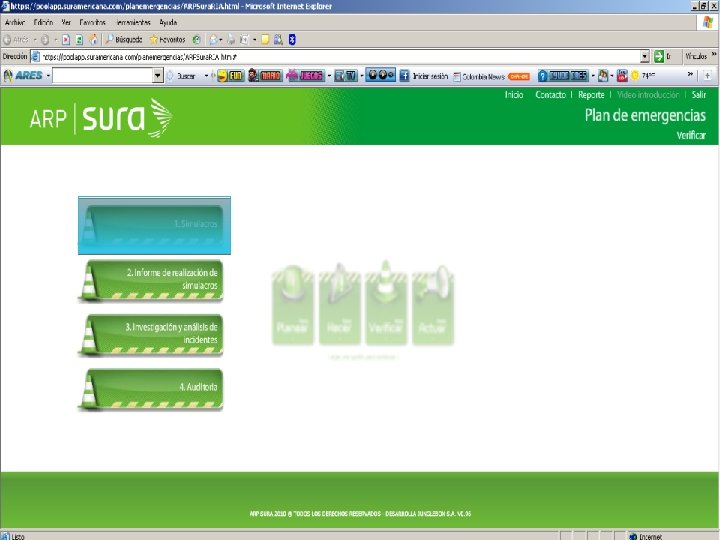Click the MARIO toolbar button
The height and width of the screenshot is (540, 720).
point(264,76)
